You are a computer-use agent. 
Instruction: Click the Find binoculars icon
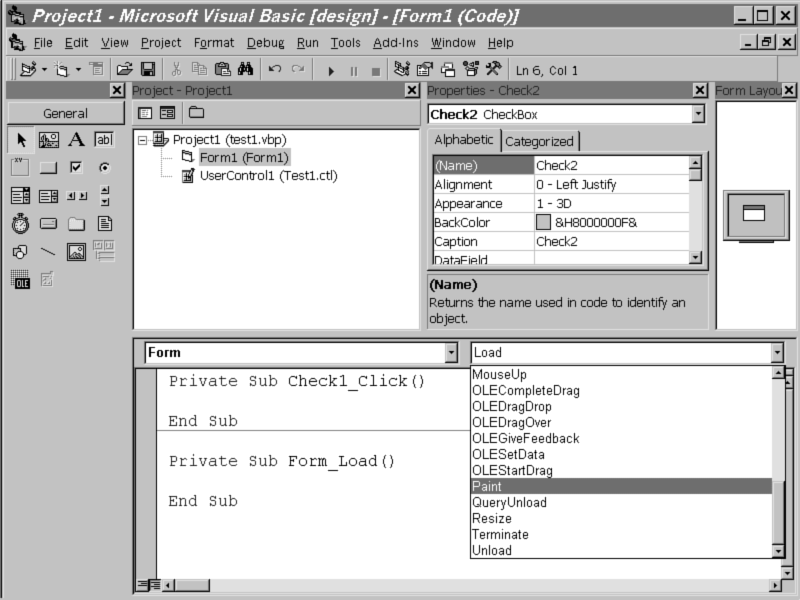pyautogui.click(x=245, y=70)
